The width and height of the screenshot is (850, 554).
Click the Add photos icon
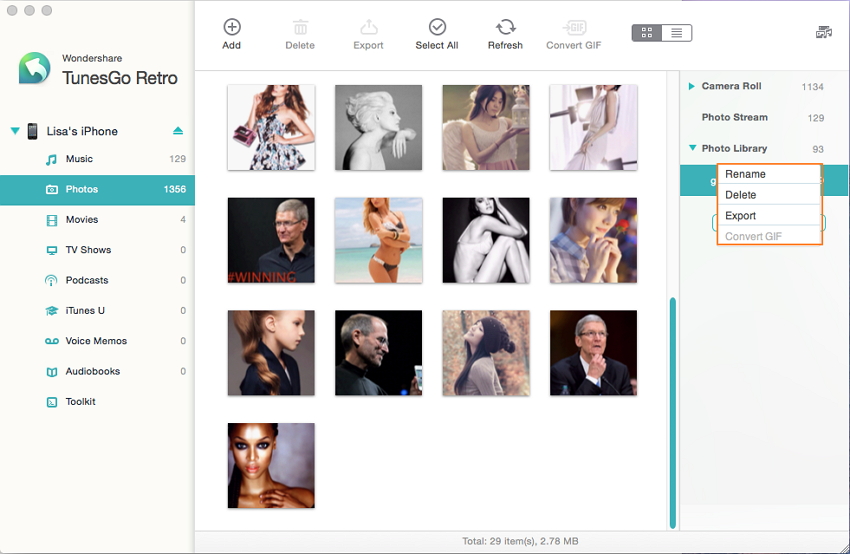[231, 28]
